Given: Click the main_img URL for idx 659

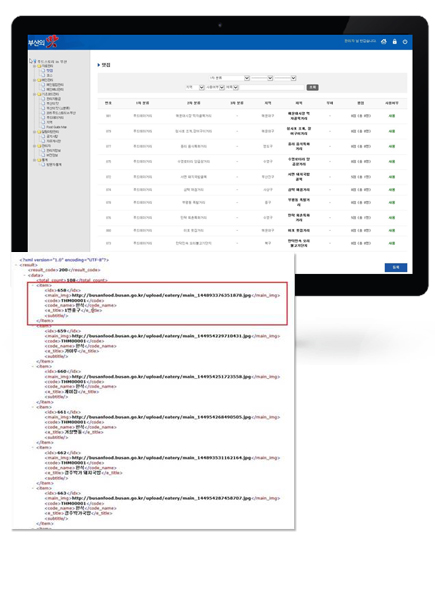Looking at the screenshot, I should 161,336.
